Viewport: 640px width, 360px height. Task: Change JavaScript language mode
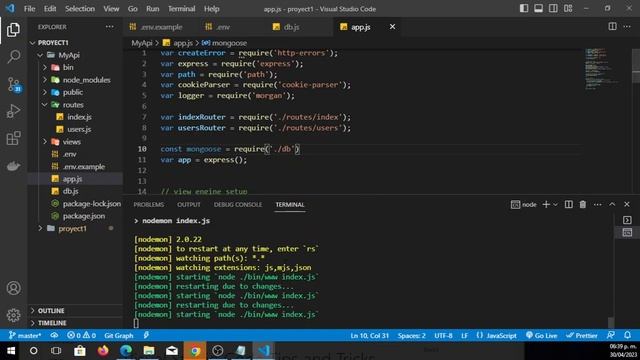click(501, 335)
